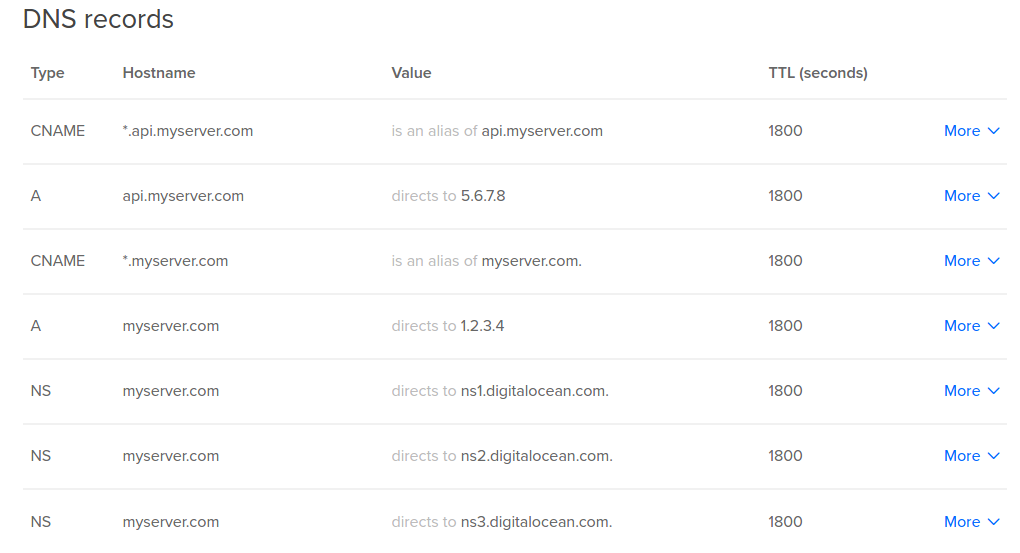Click the DNS records heading
This screenshot has height=553, width=1020.
click(98, 19)
